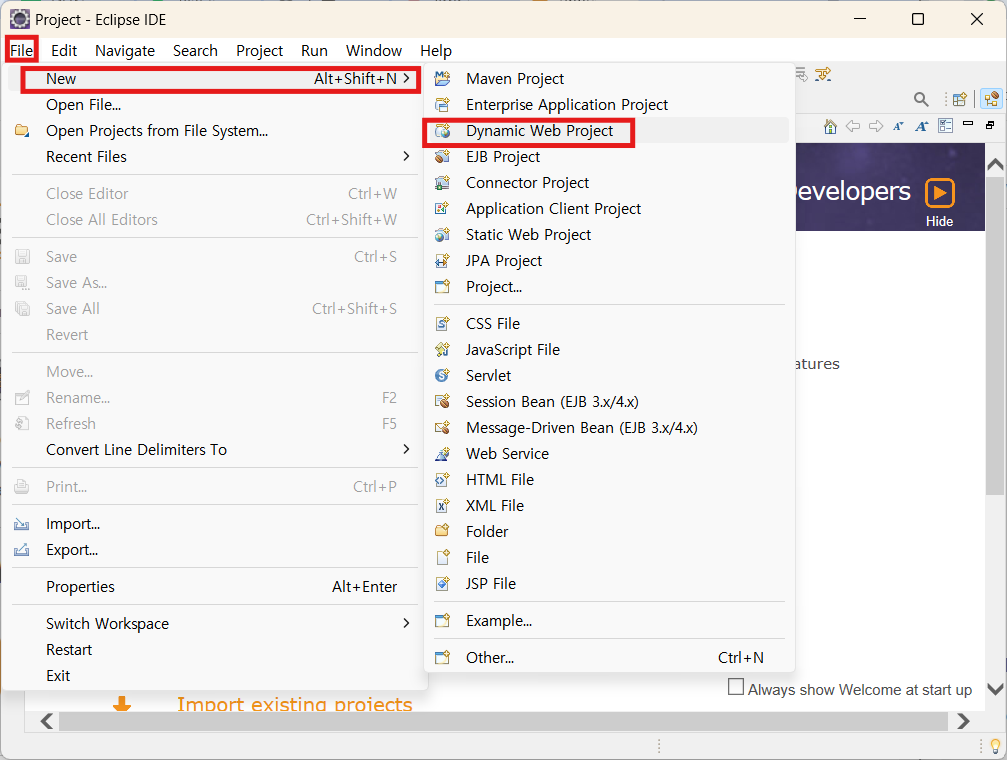Click the toolbar icon above the search magnifier
This screenshot has width=1007, height=760.
823,75
